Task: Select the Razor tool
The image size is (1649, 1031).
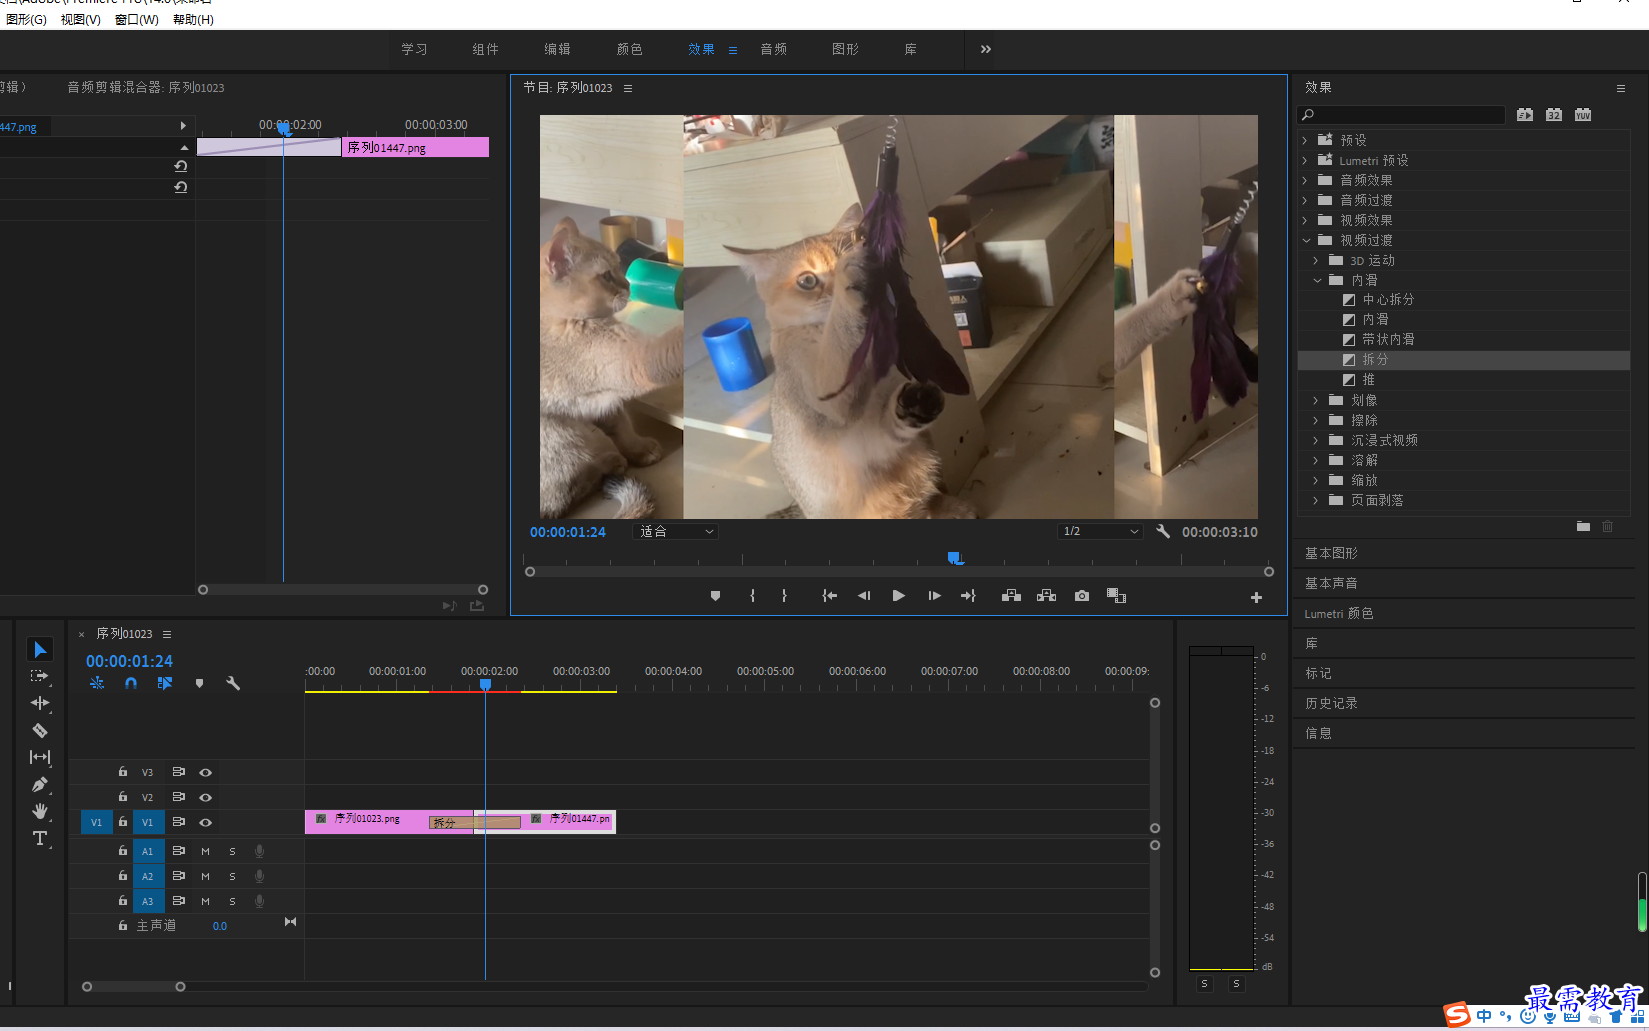Action: click(x=40, y=731)
